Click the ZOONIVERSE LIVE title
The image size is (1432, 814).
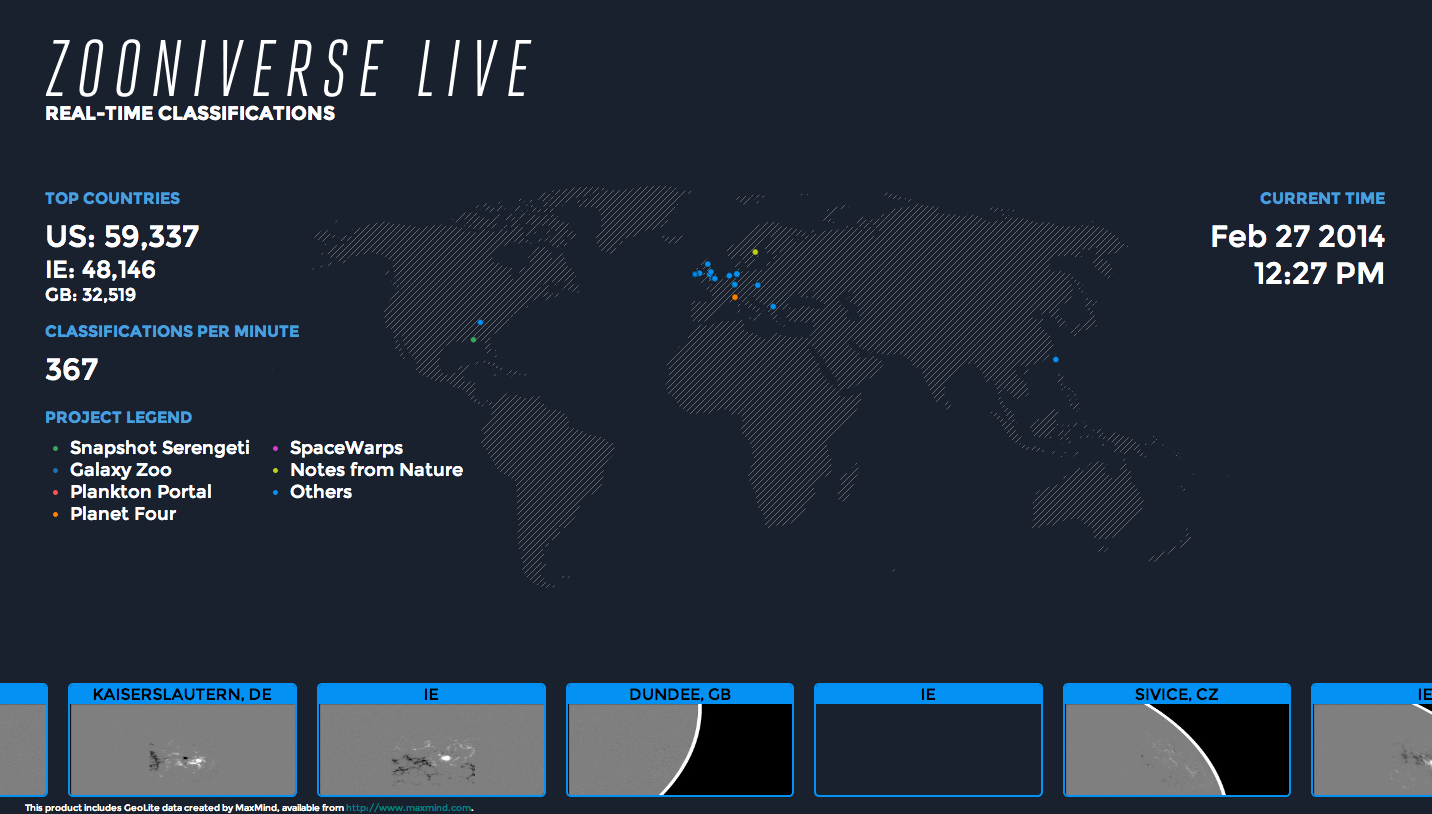(288, 68)
